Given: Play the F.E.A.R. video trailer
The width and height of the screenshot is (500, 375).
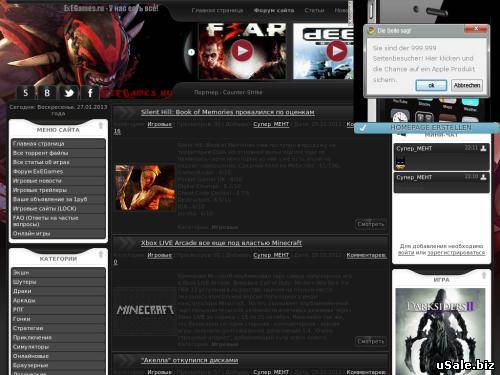Looking at the screenshot, I should (x=242, y=51).
